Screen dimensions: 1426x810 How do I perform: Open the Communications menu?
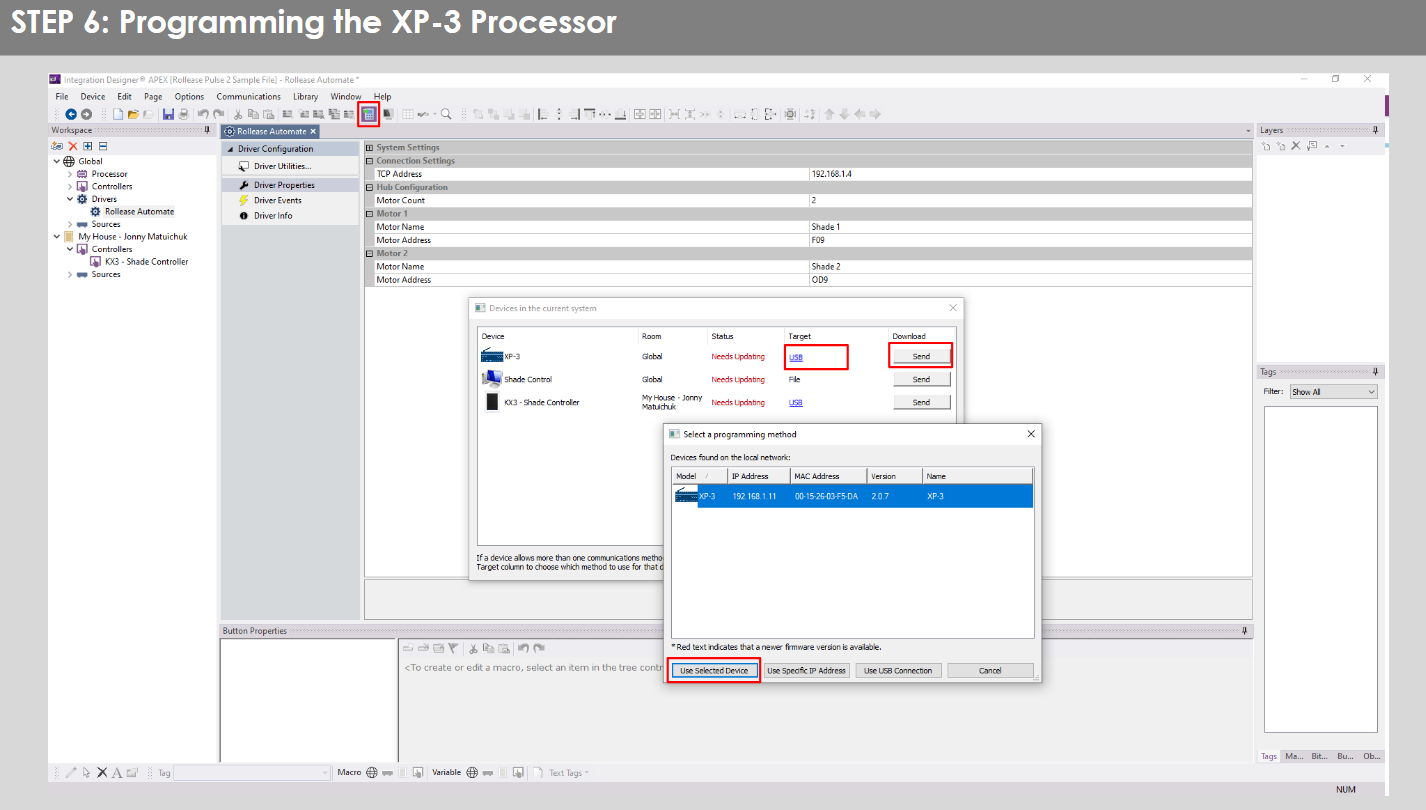click(x=248, y=97)
